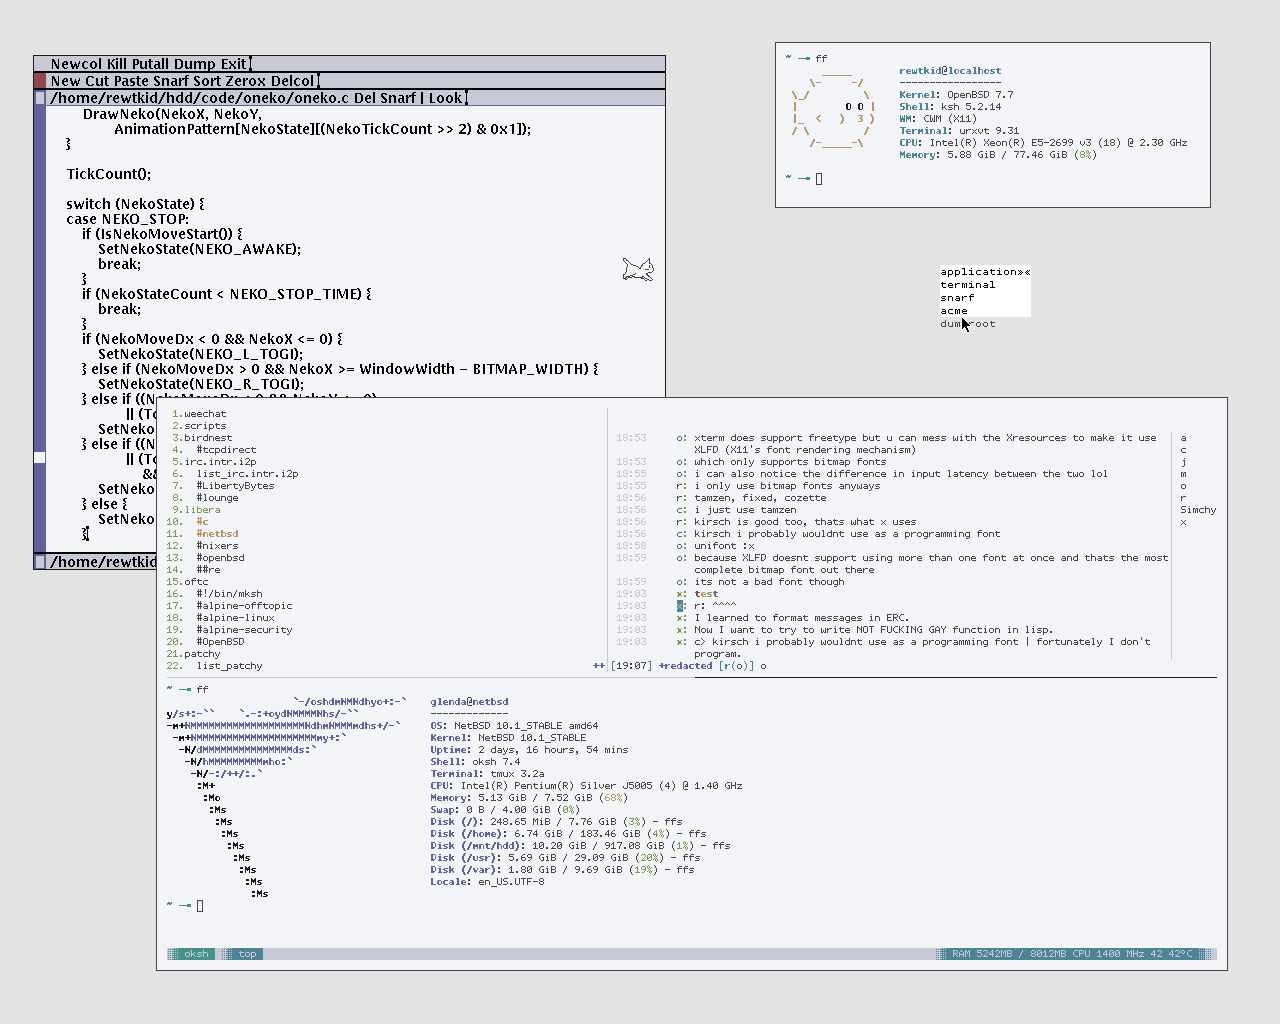Click the acme window scrollbar thumb
1280x1024 pixels.
[40, 458]
